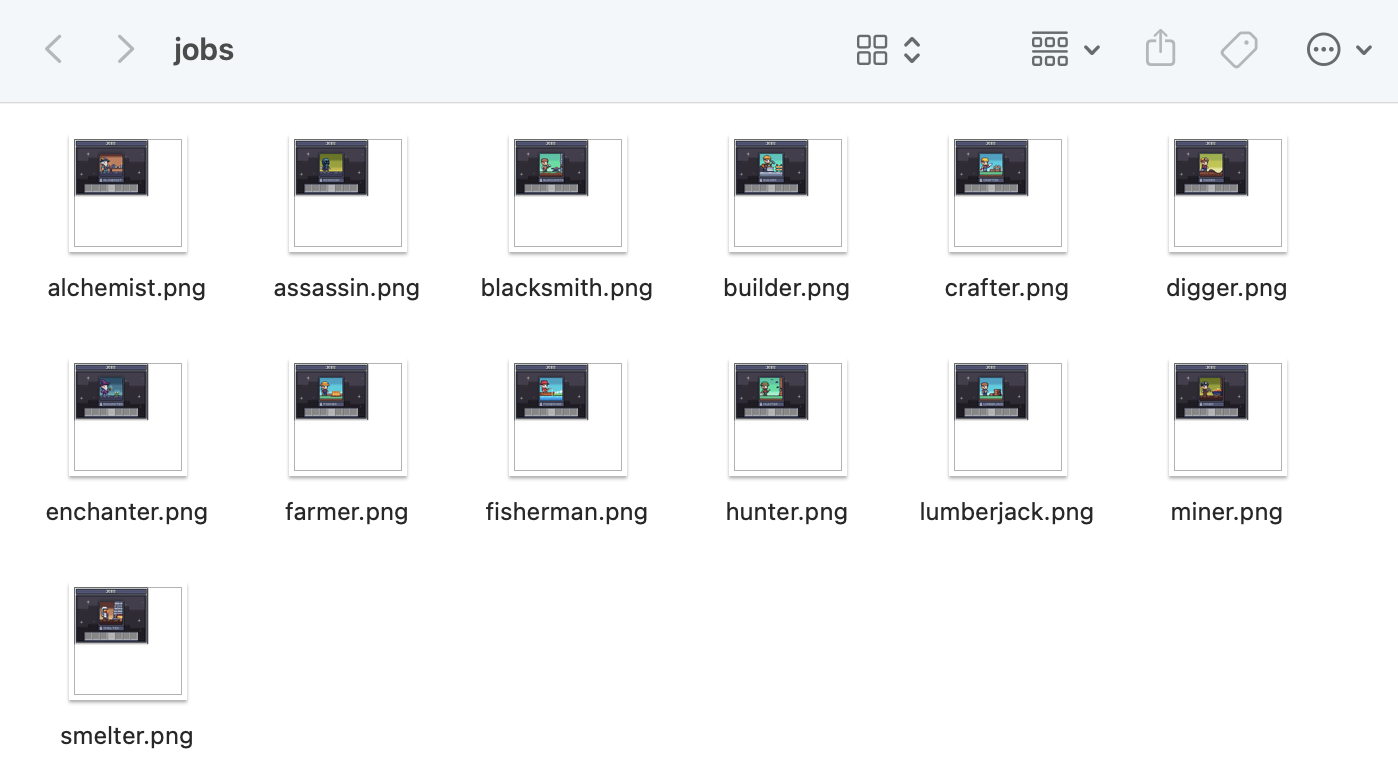Click the Forward navigation arrow
The image size is (1398, 768).
pyautogui.click(x=125, y=49)
